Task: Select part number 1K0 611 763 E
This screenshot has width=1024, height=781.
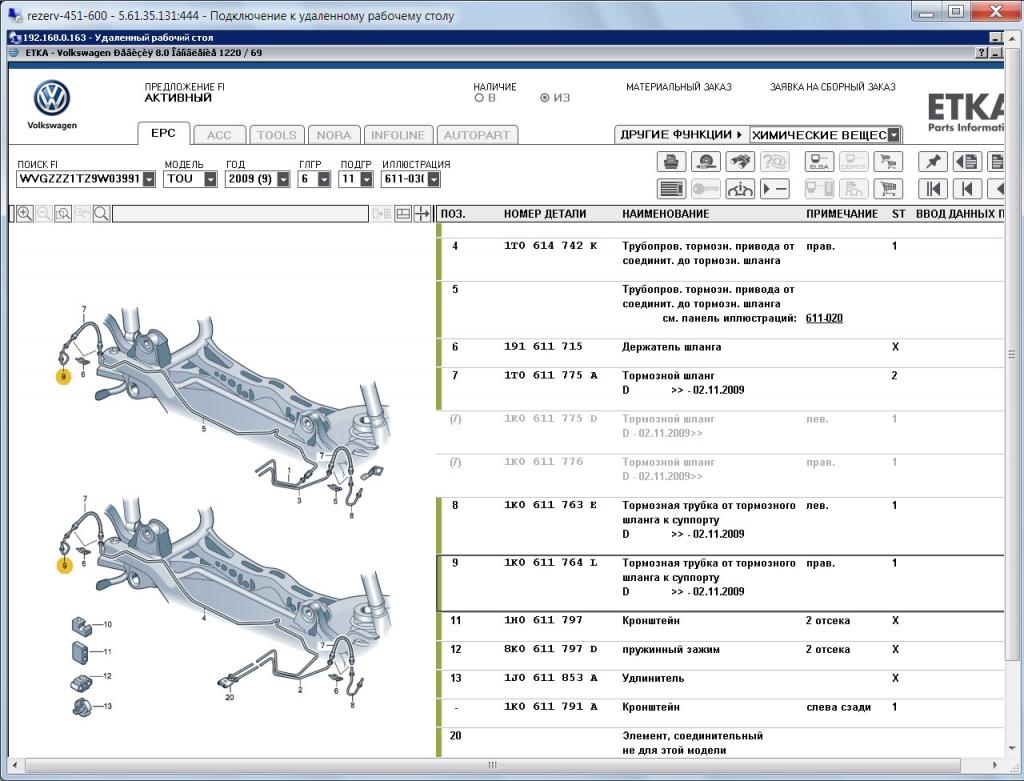Action: (x=551, y=505)
